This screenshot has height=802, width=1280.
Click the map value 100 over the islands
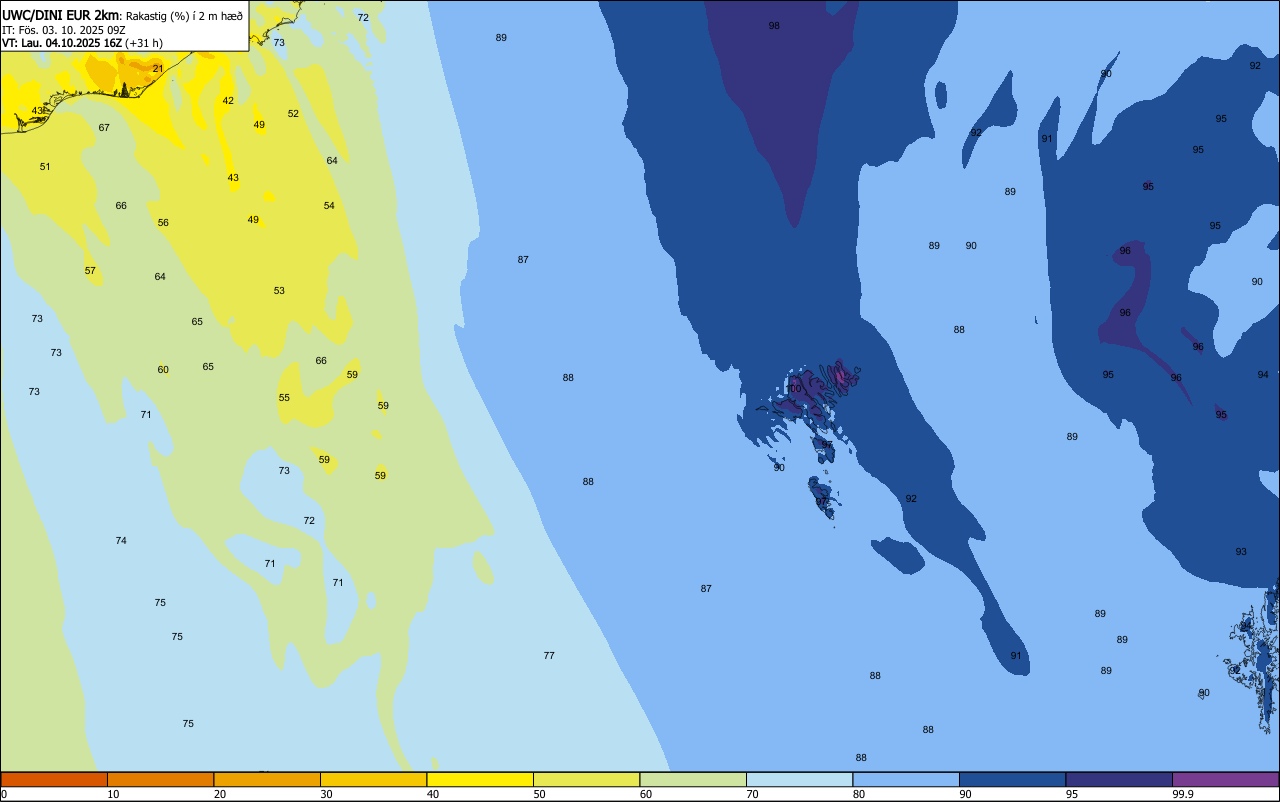point(795,389)
